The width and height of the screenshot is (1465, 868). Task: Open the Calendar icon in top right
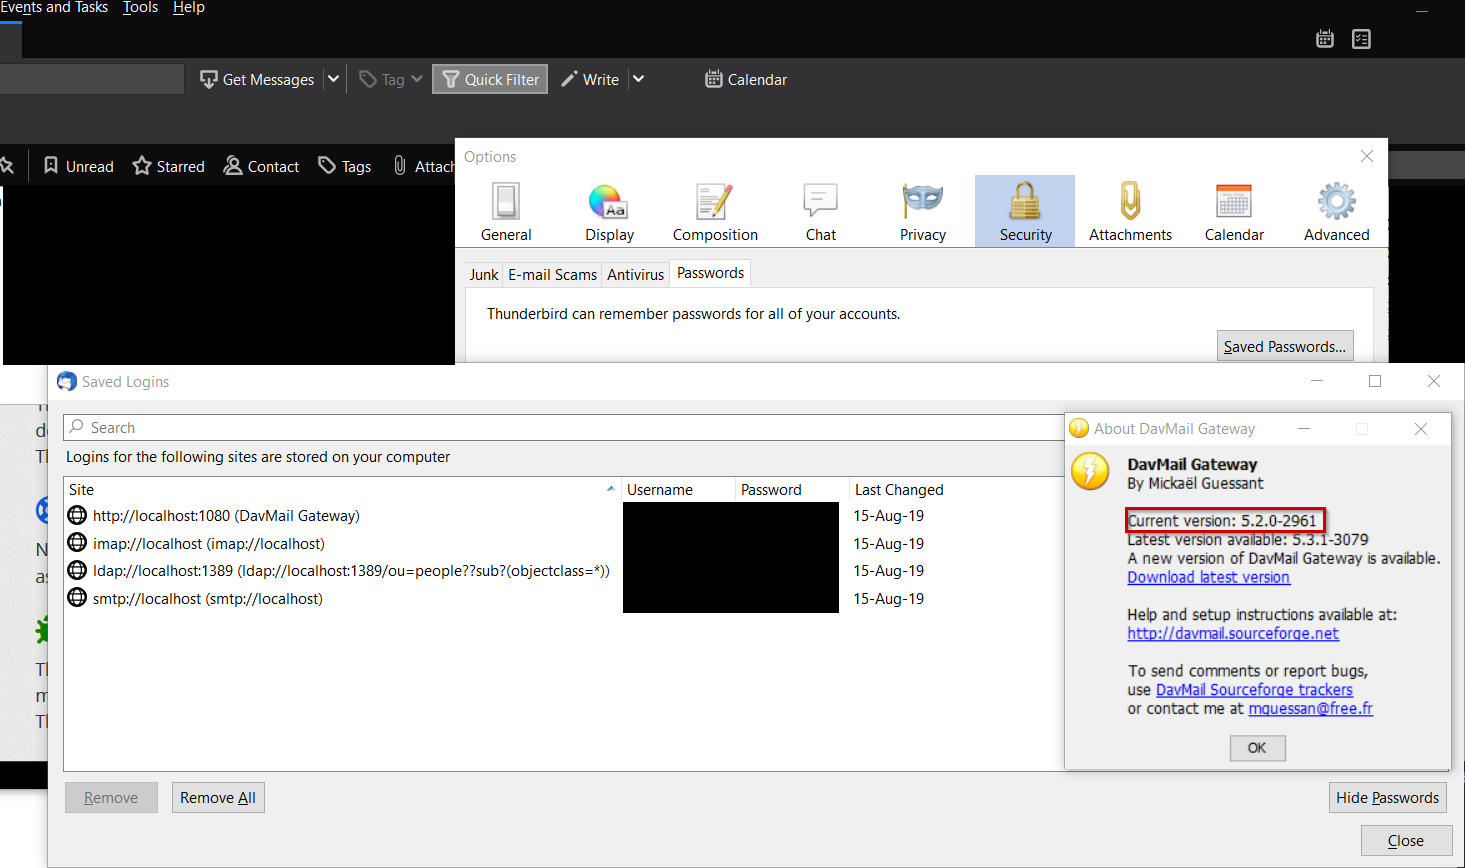pyautogui.click(x=1325, y=38)
